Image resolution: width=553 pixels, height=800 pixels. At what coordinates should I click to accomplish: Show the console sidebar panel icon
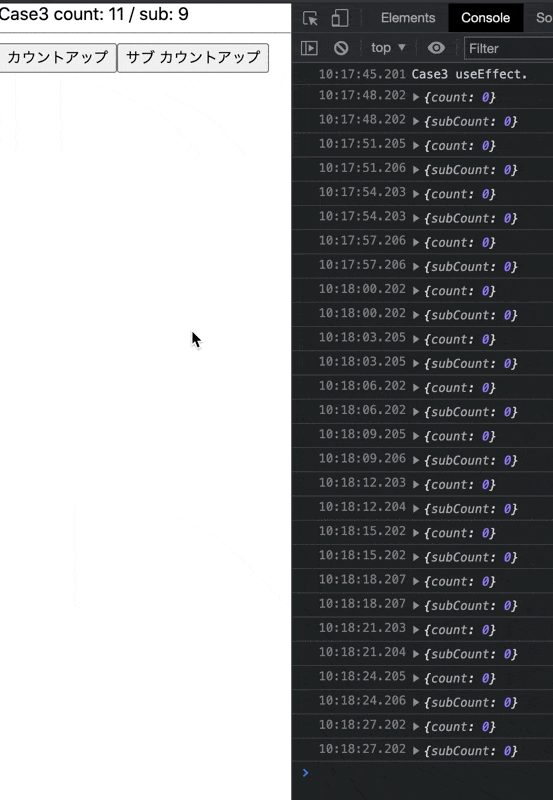coord(309,48)
